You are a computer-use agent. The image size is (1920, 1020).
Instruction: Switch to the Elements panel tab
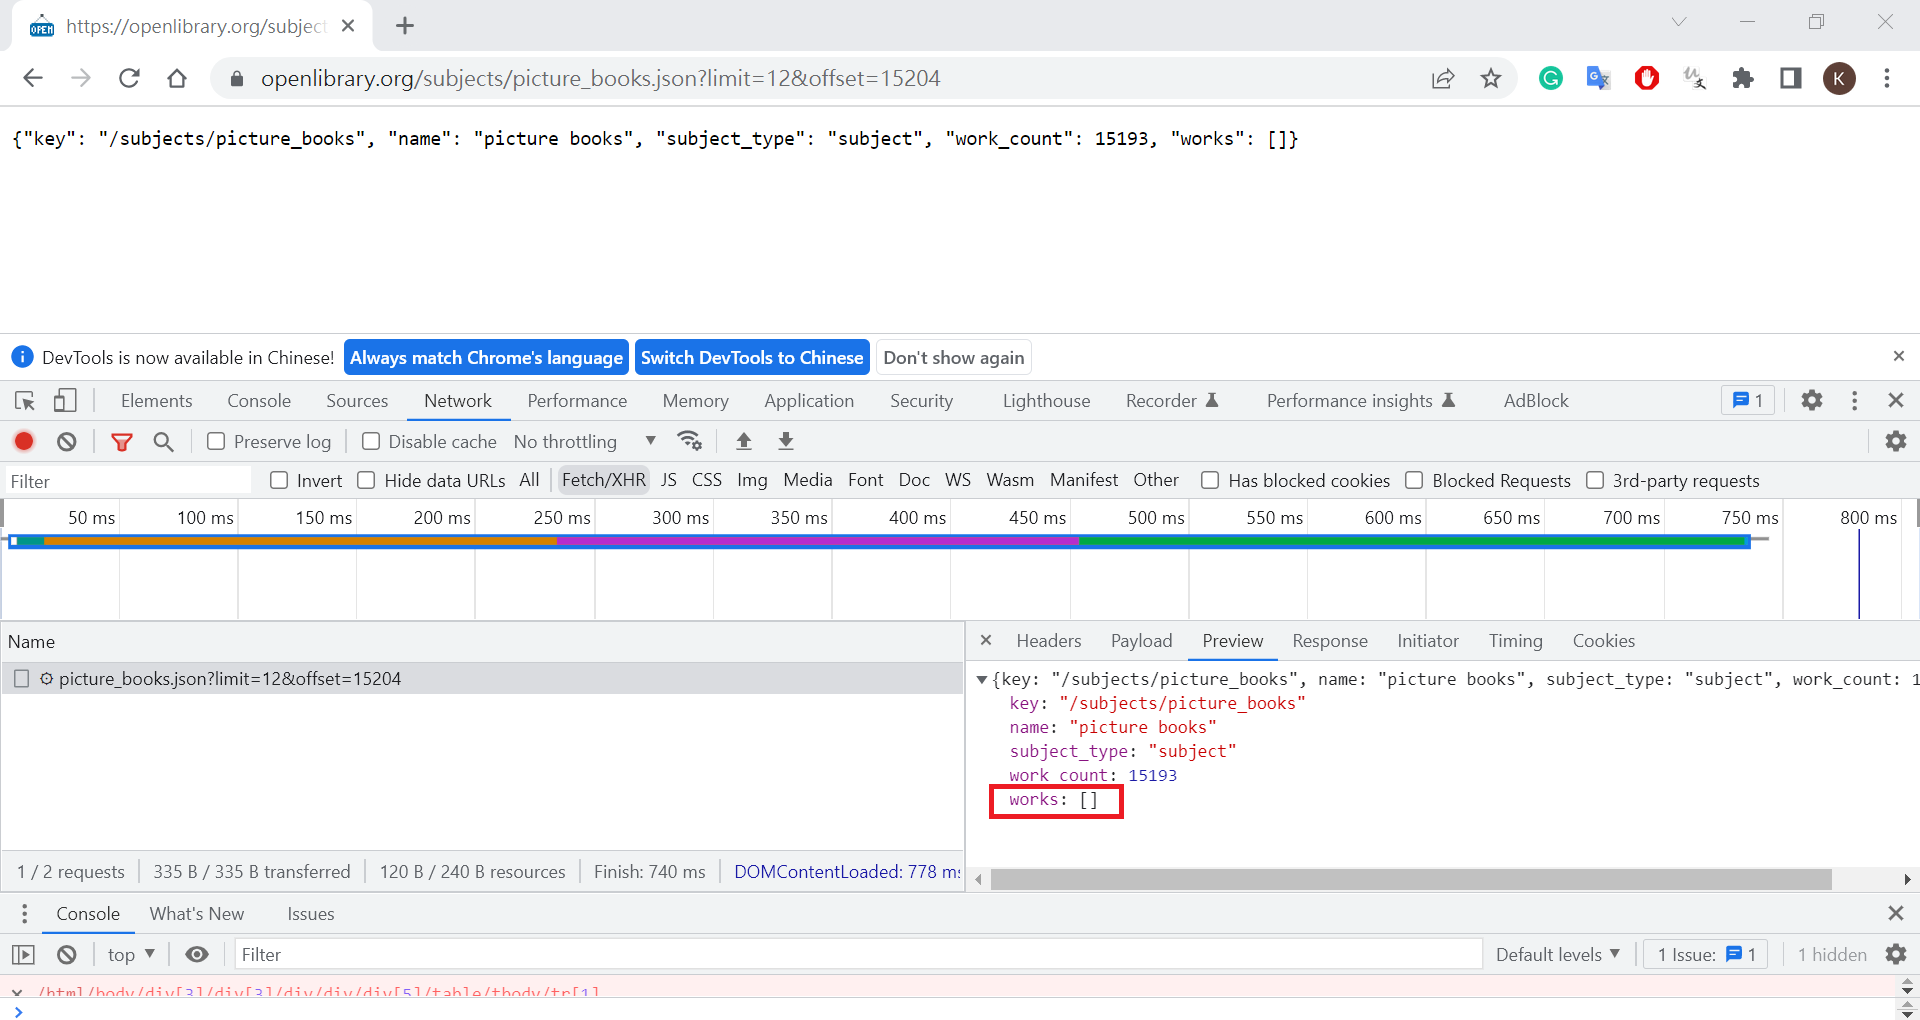point(156,401)
